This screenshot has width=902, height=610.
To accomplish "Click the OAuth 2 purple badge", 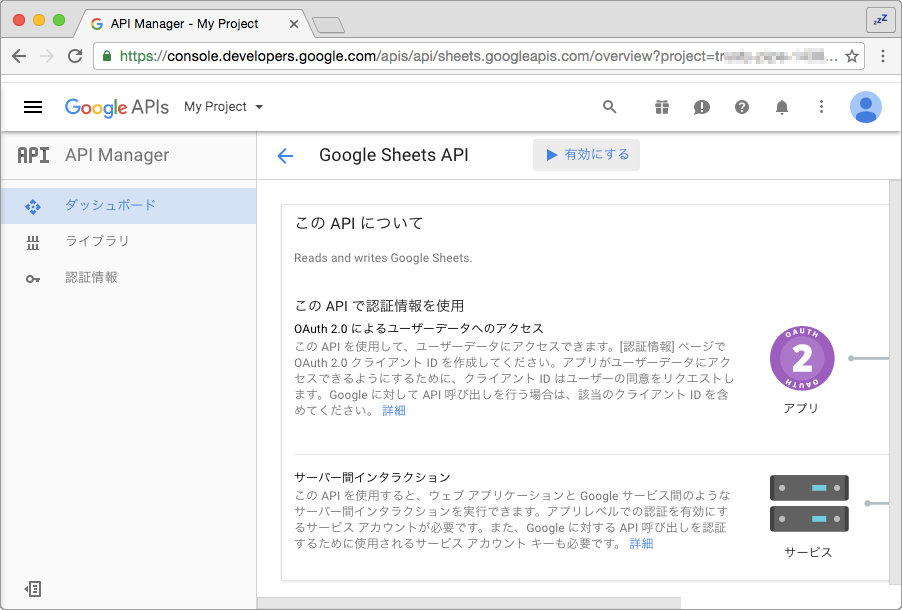I will point(802,358).
